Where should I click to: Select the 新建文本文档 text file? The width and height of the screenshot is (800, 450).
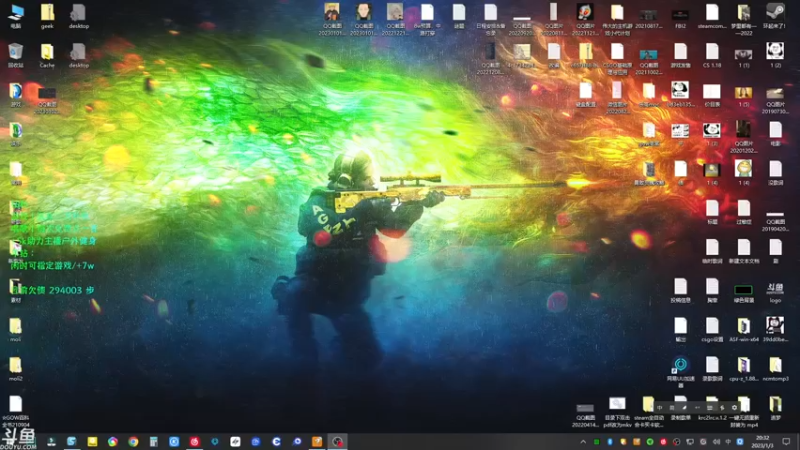pyautogui.click(x=743, y=252)
